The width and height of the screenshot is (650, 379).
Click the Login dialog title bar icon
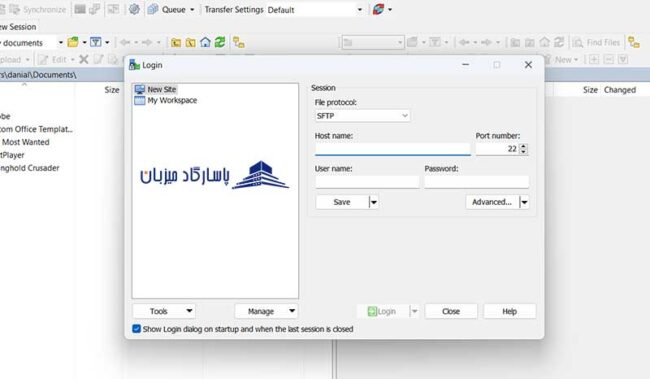(134, 65)
